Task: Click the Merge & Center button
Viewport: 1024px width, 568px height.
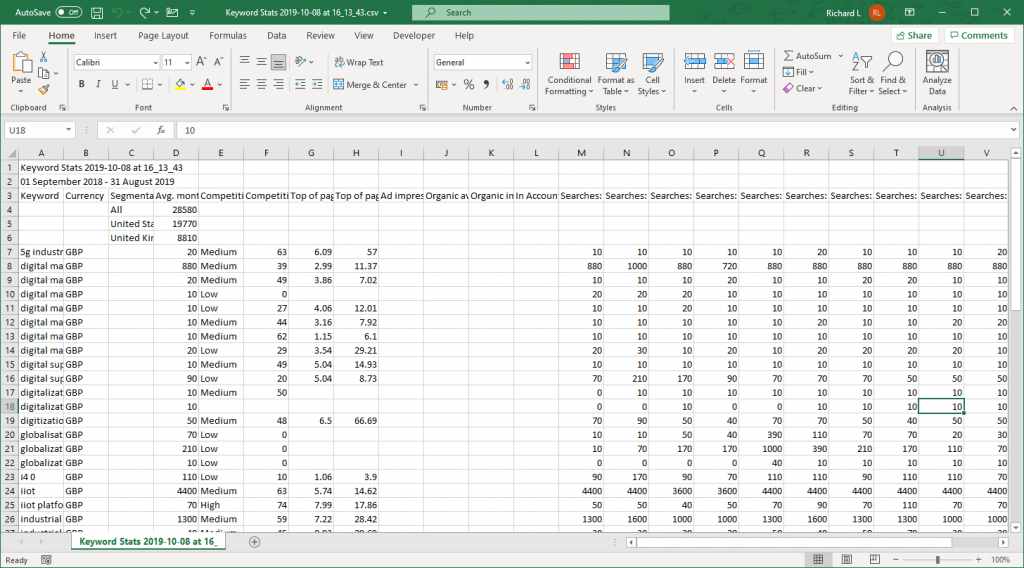Action: click(x=370, y=84)
